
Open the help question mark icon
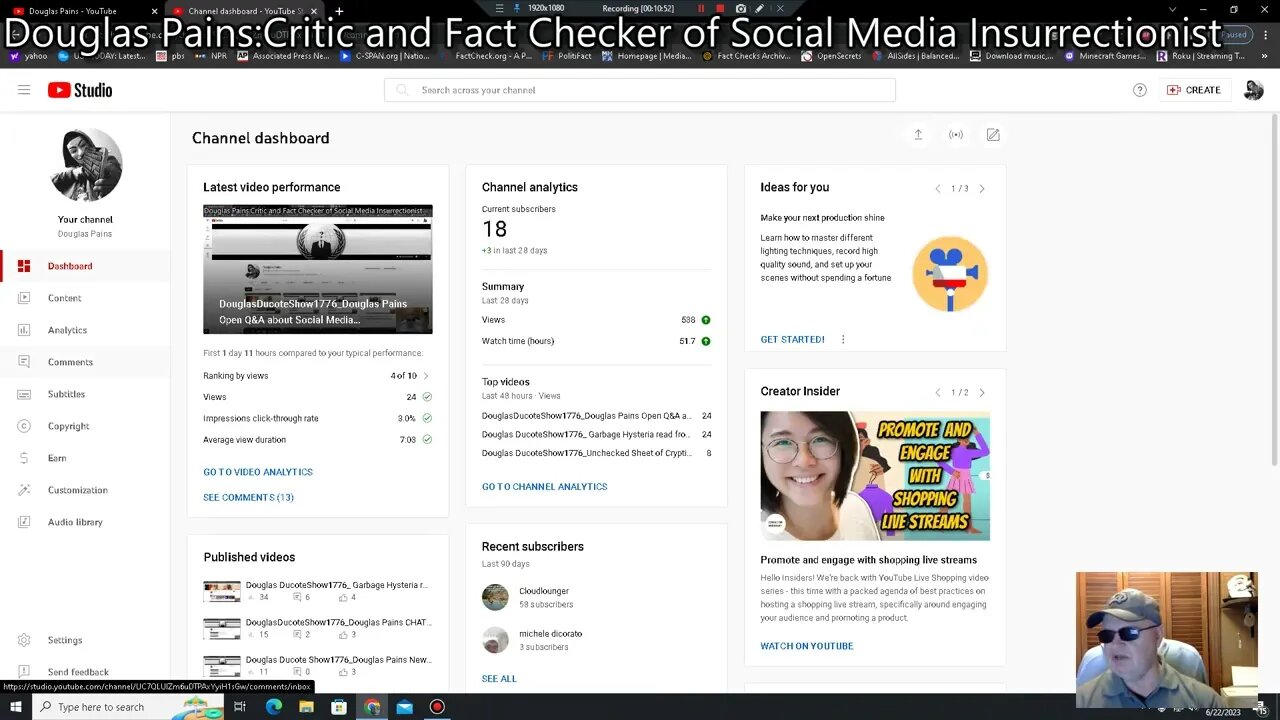(1140, 90)
